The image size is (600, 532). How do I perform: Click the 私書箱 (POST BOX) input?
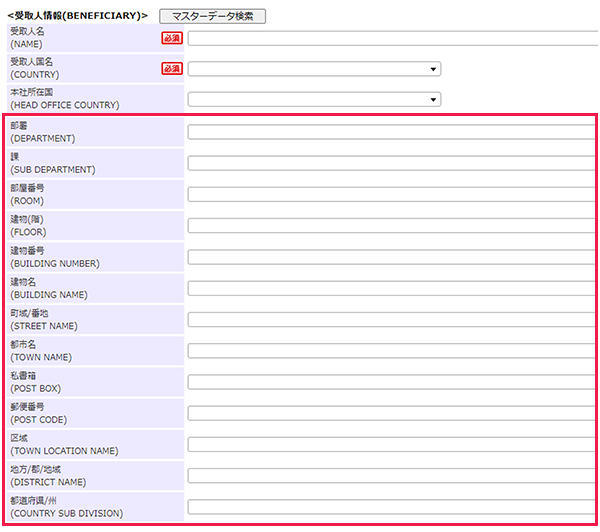click(390, 381)
